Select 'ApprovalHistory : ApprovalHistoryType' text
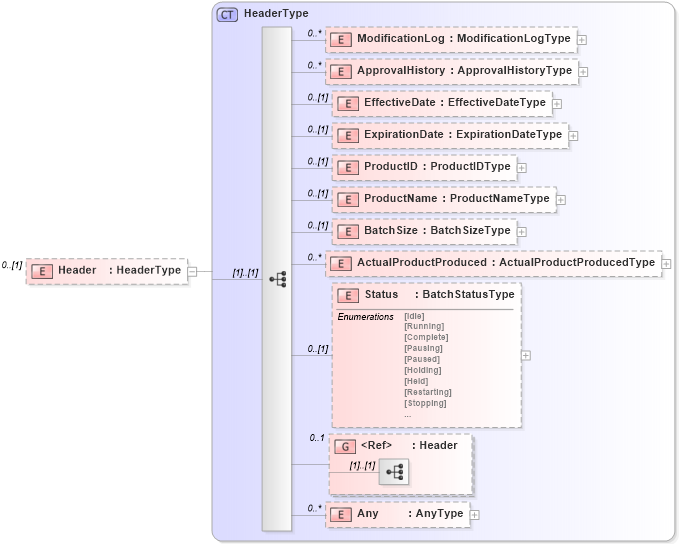 point(465,71)
